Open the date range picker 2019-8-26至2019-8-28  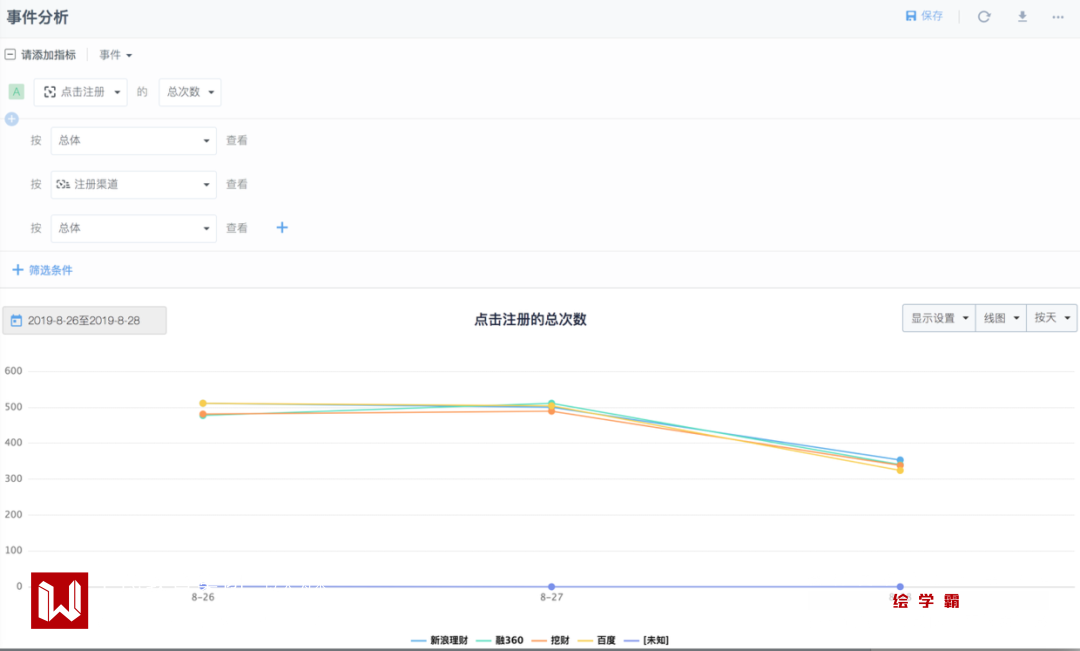tap(84, 320)
